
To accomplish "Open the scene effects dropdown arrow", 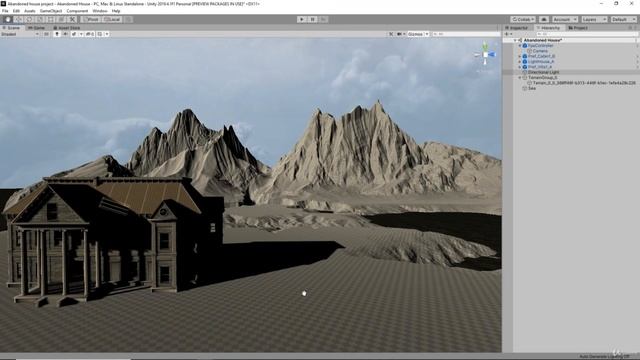I will point(81,34).
